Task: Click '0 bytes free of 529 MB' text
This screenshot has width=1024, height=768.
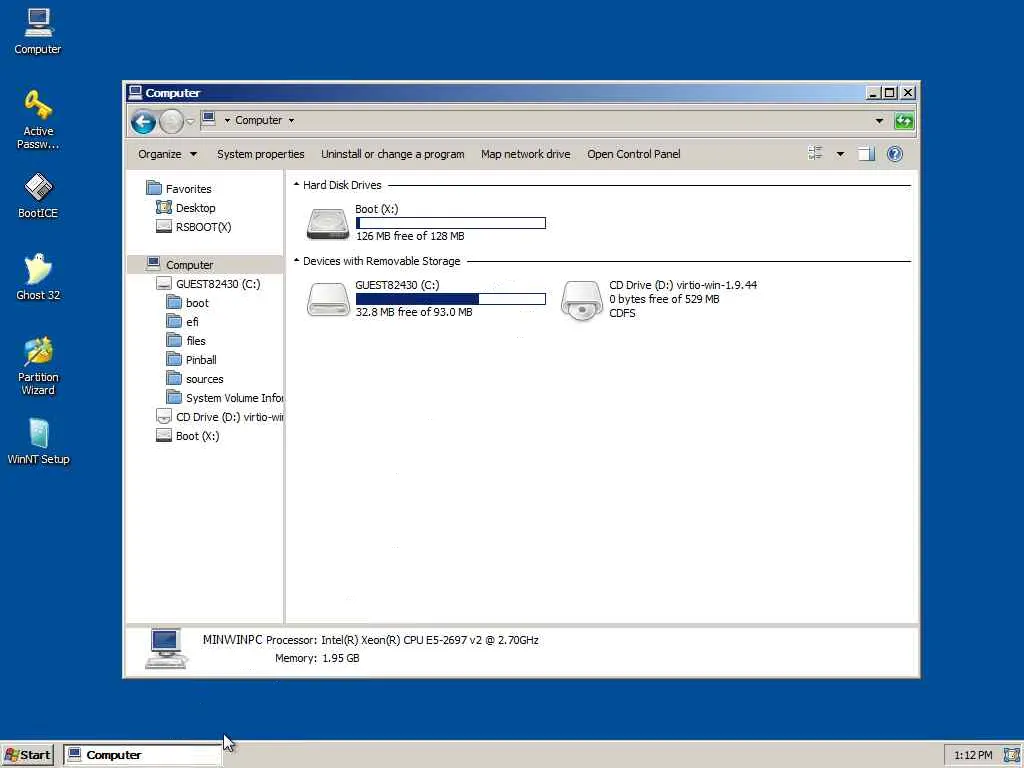Action: [664, 299]
